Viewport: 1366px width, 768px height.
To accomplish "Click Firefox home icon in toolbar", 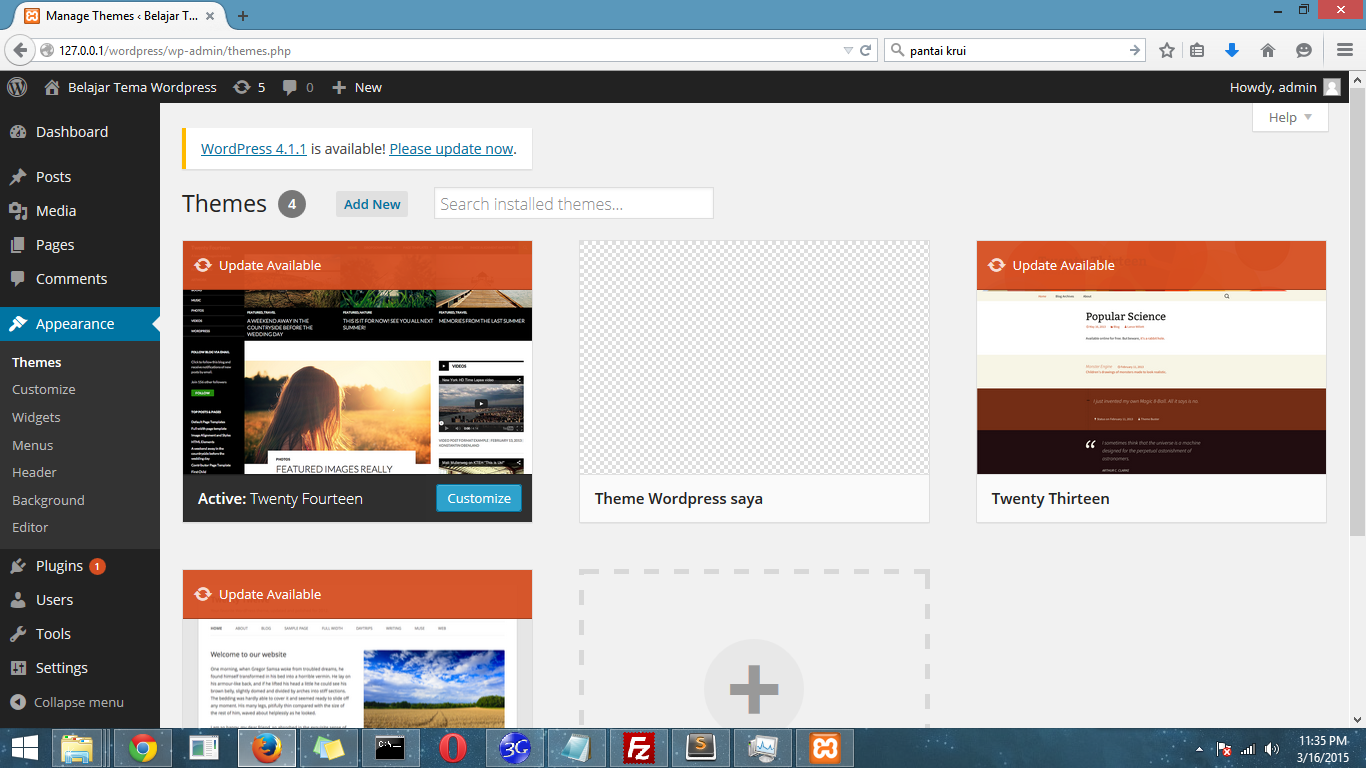I will point(1268,50).
